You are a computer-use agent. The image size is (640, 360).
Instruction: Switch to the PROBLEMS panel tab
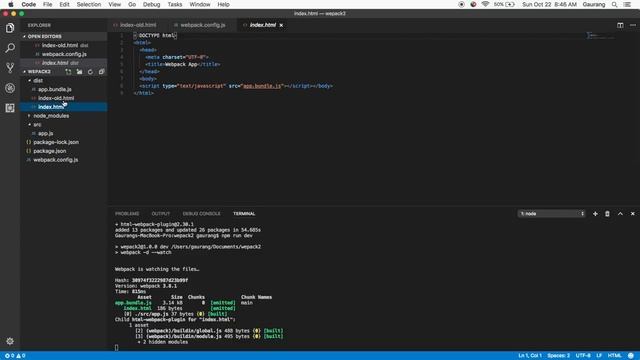point(127,214)
